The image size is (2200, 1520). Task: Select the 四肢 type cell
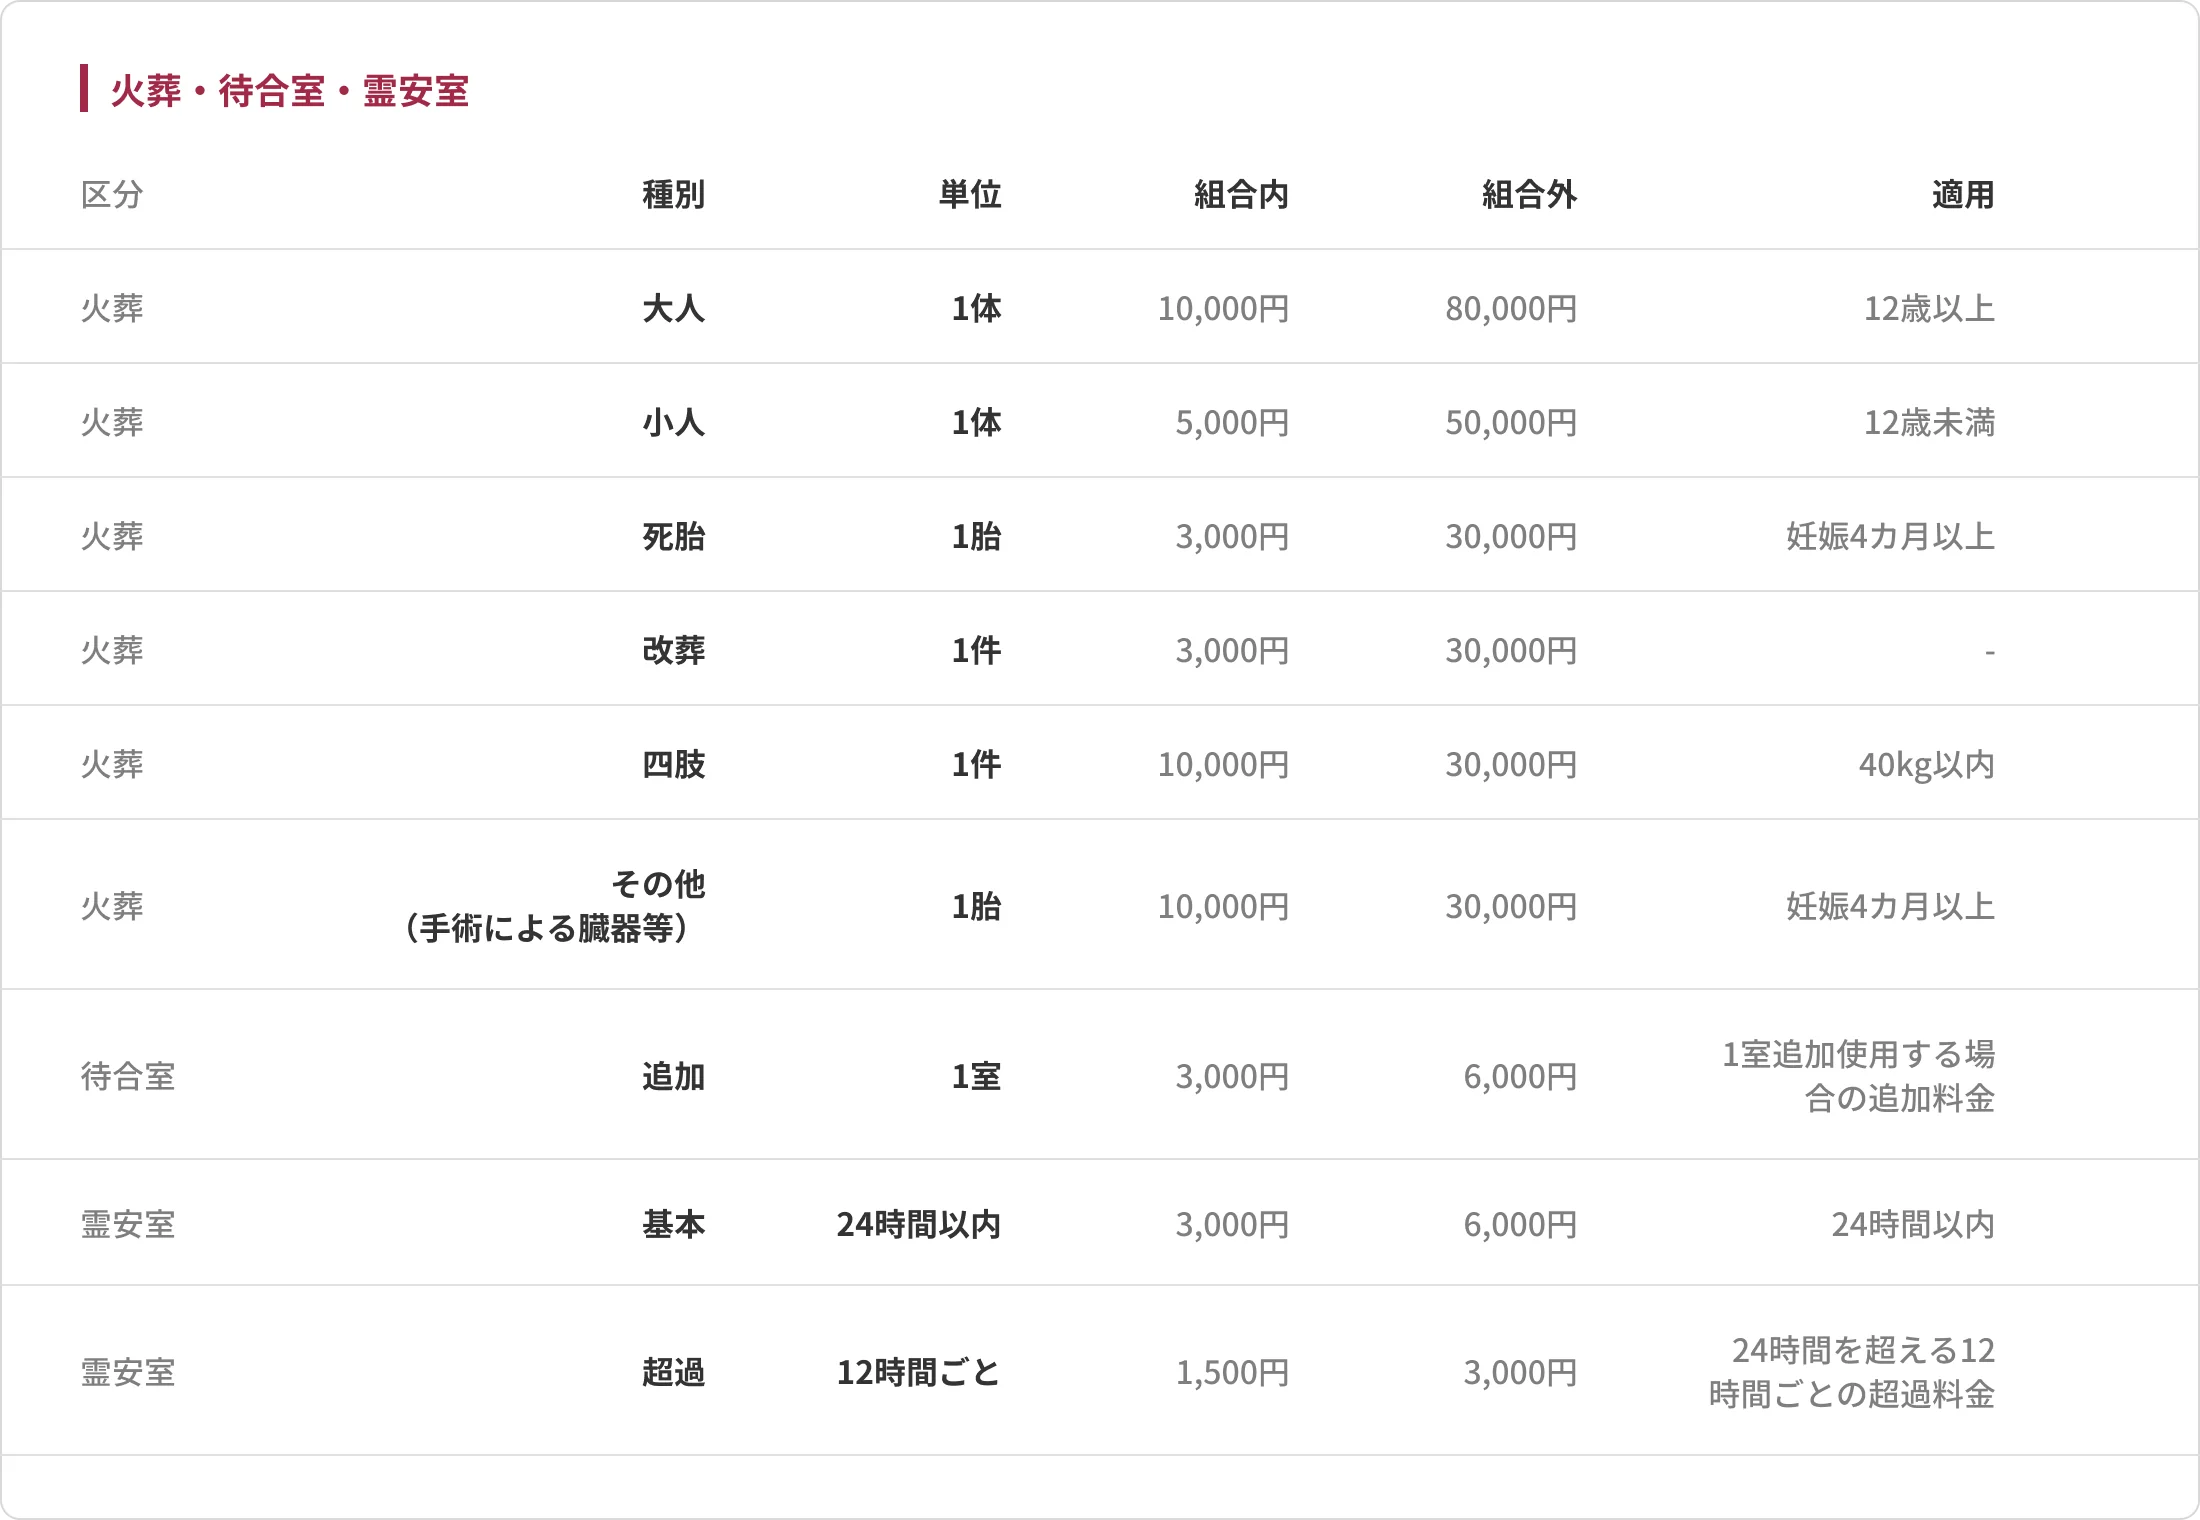tap(674, 764)
